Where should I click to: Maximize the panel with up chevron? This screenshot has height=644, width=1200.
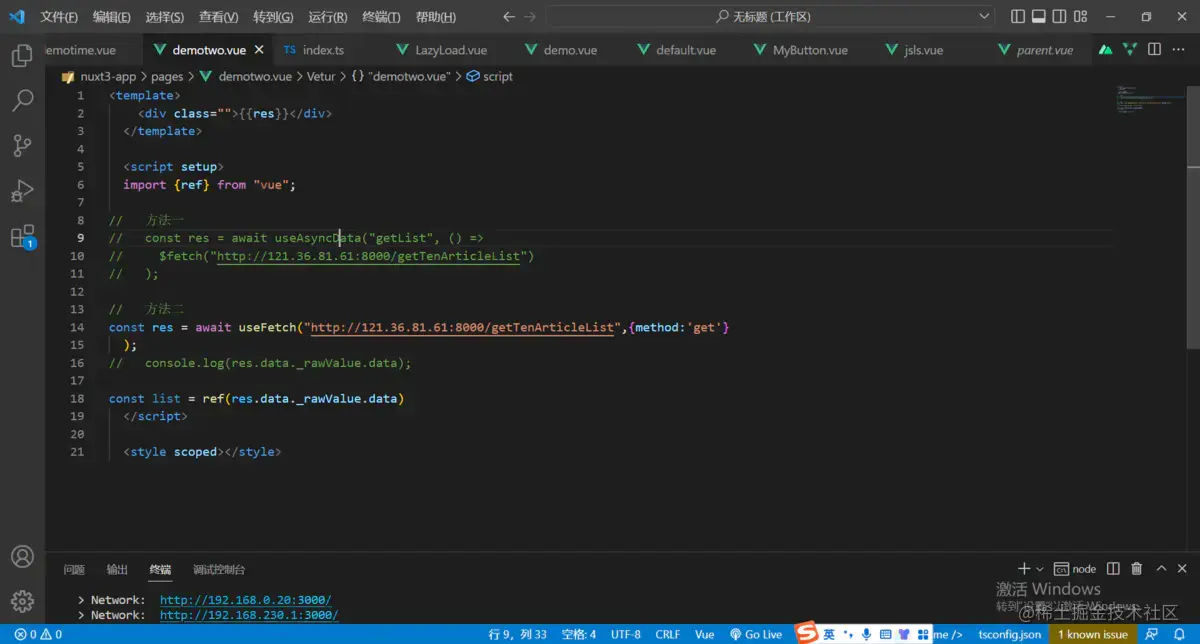point(1161,569)
